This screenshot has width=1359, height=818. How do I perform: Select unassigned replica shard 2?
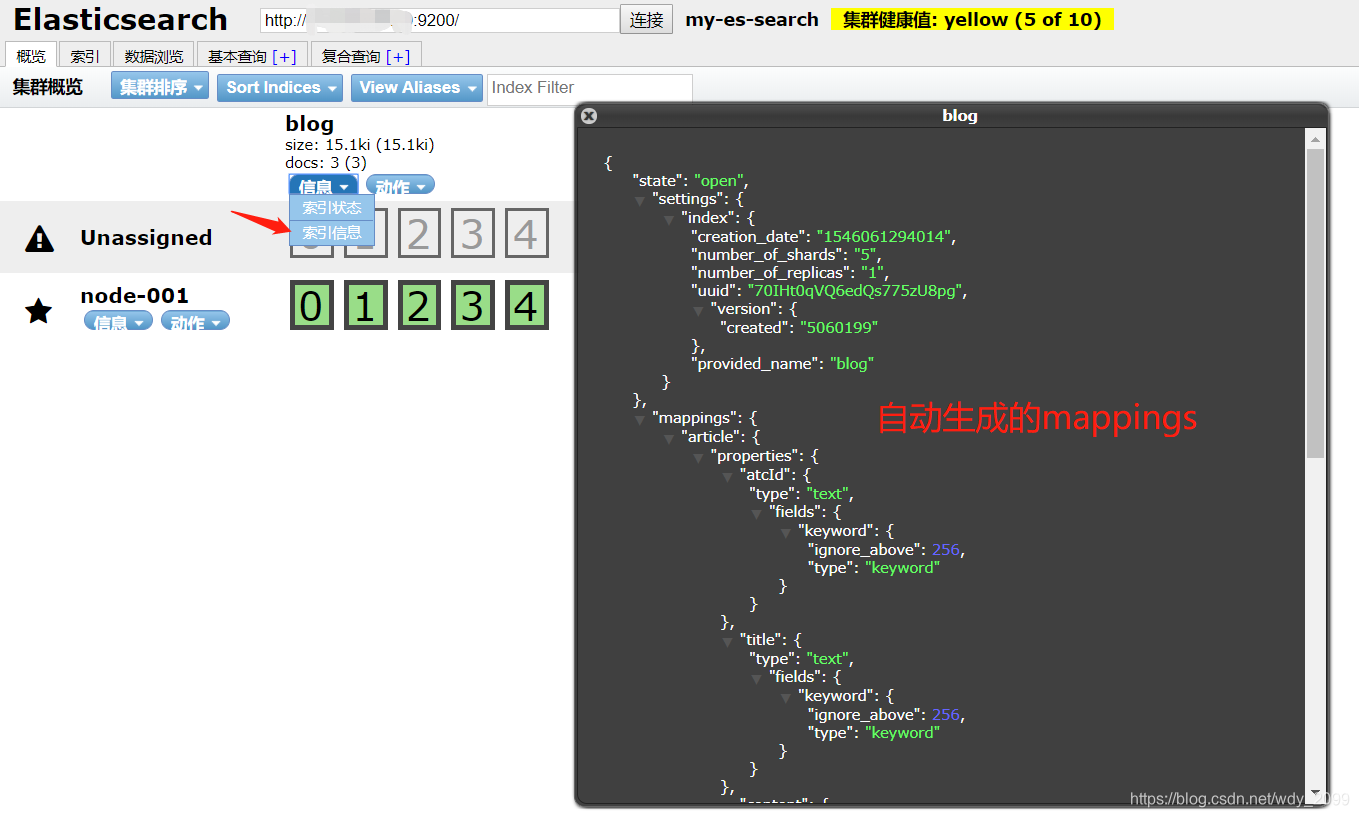418,233
